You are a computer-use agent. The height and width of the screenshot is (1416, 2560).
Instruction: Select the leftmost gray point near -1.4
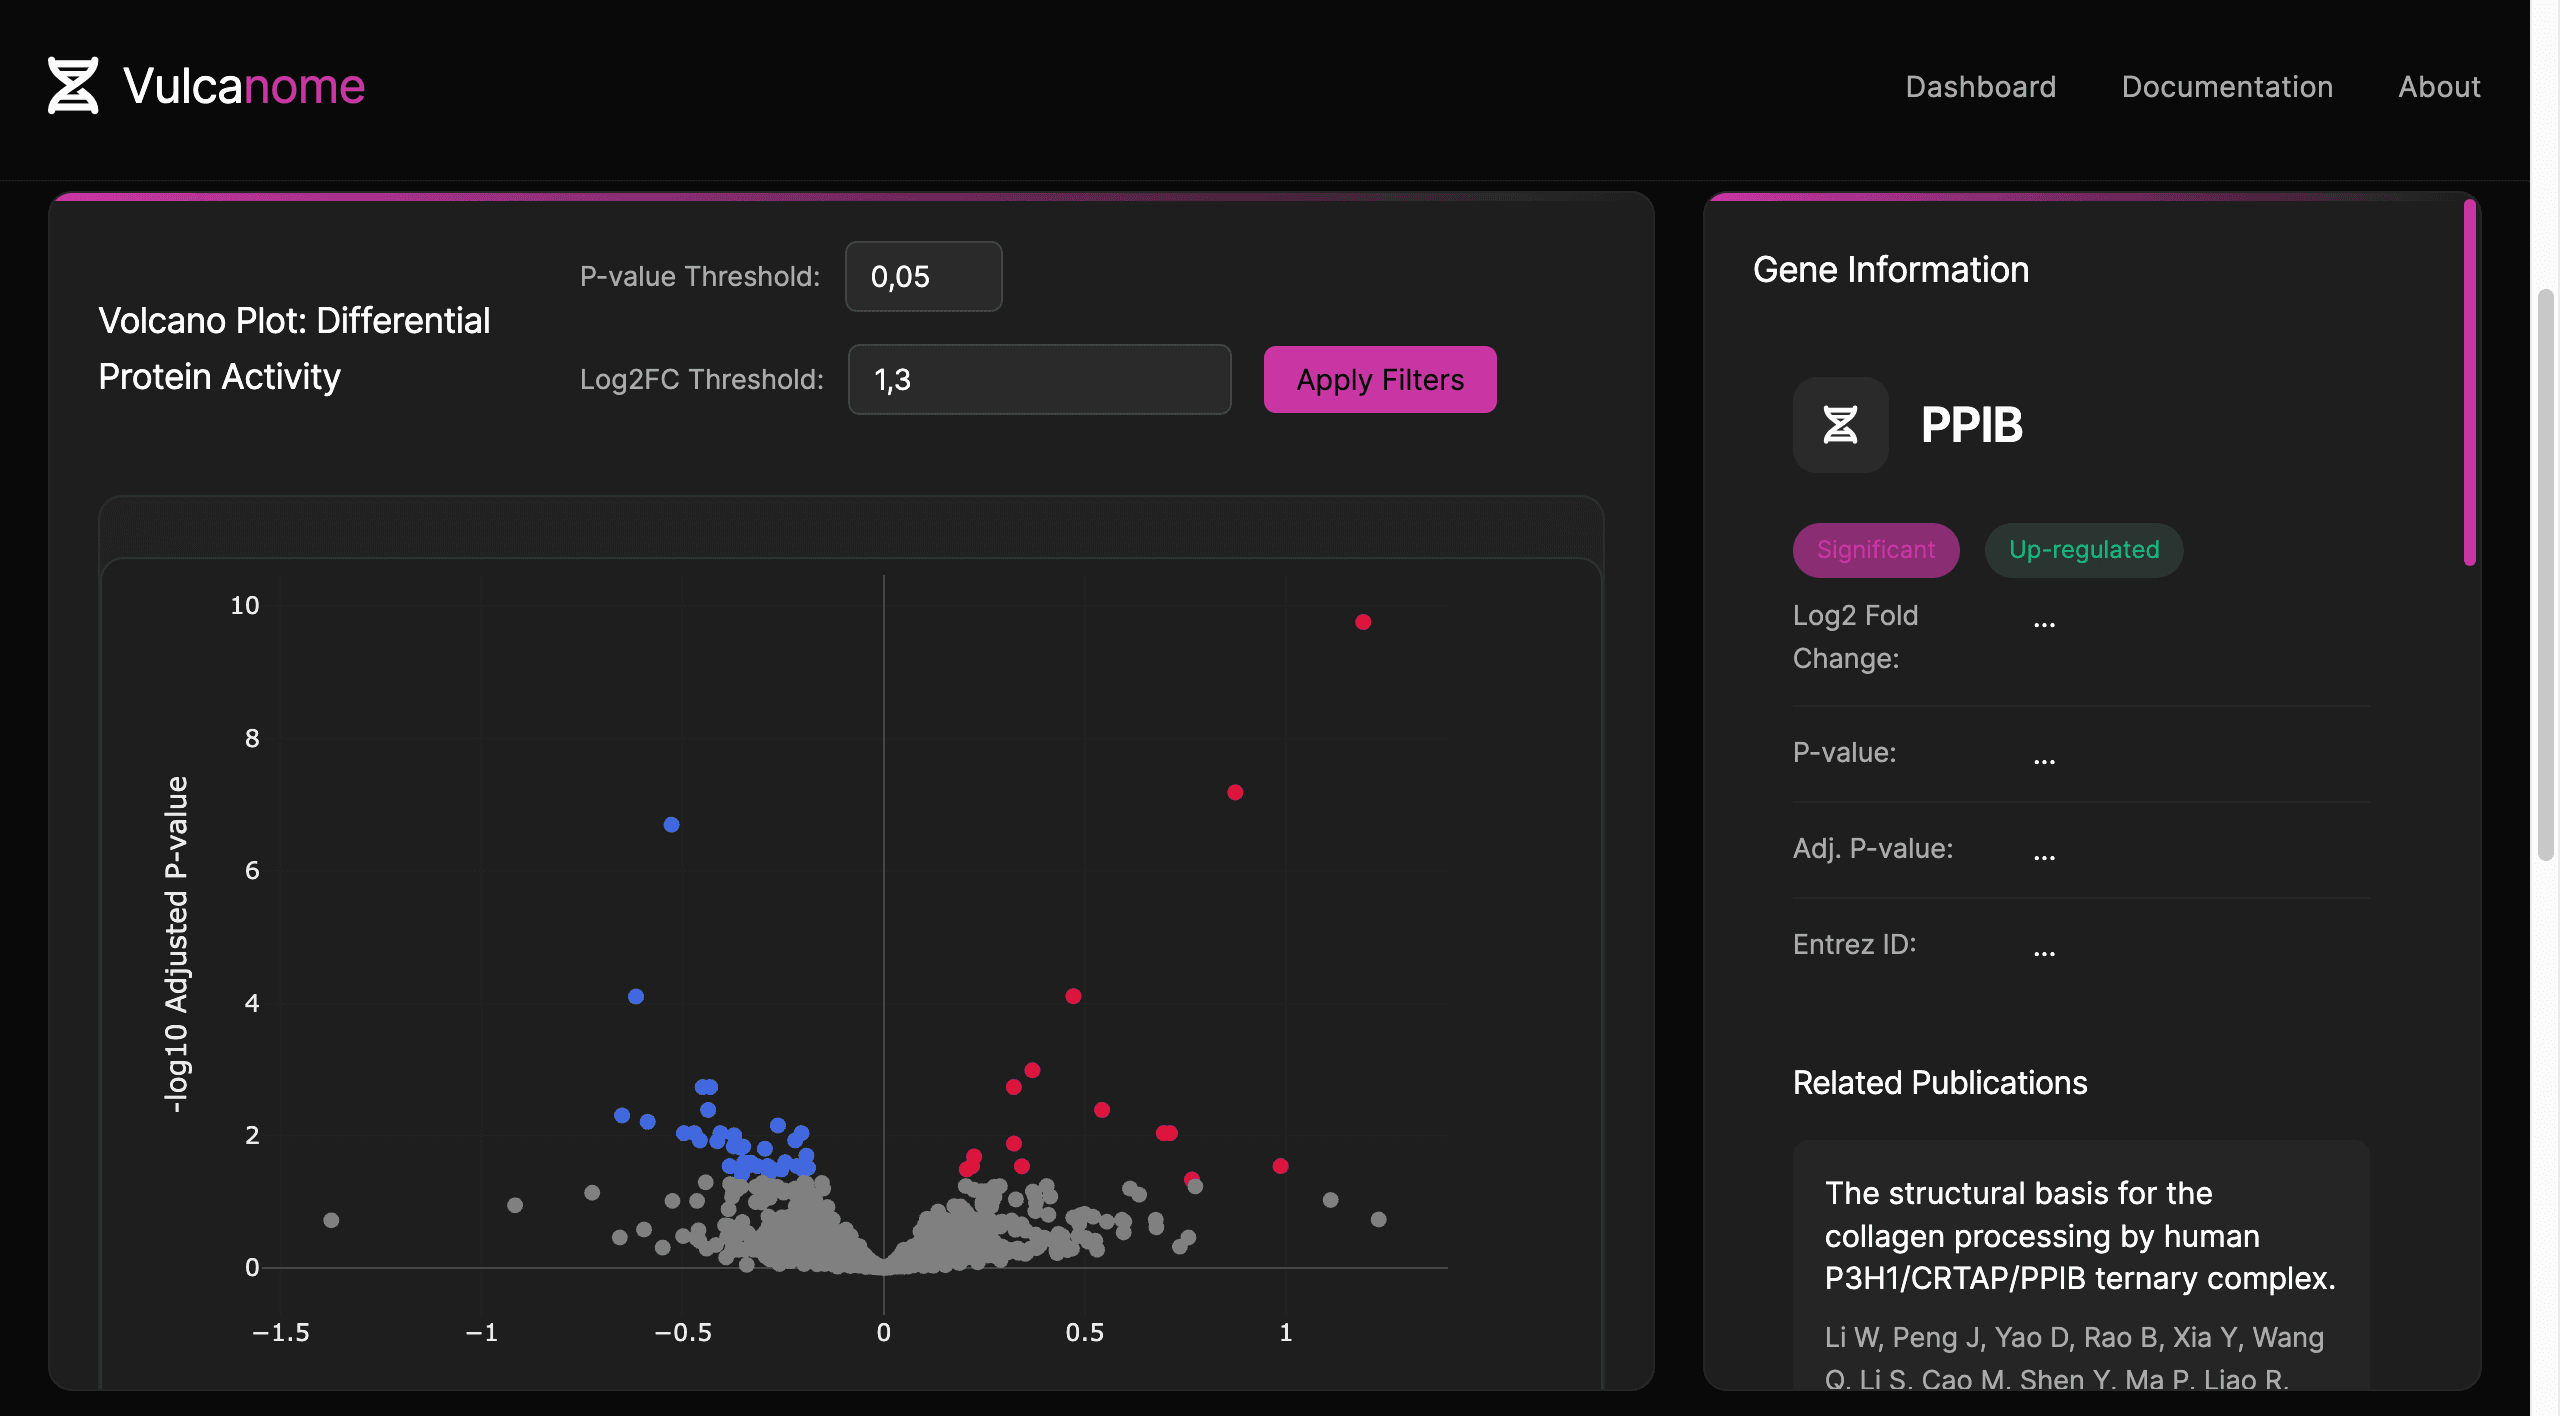click(331, 1220)
